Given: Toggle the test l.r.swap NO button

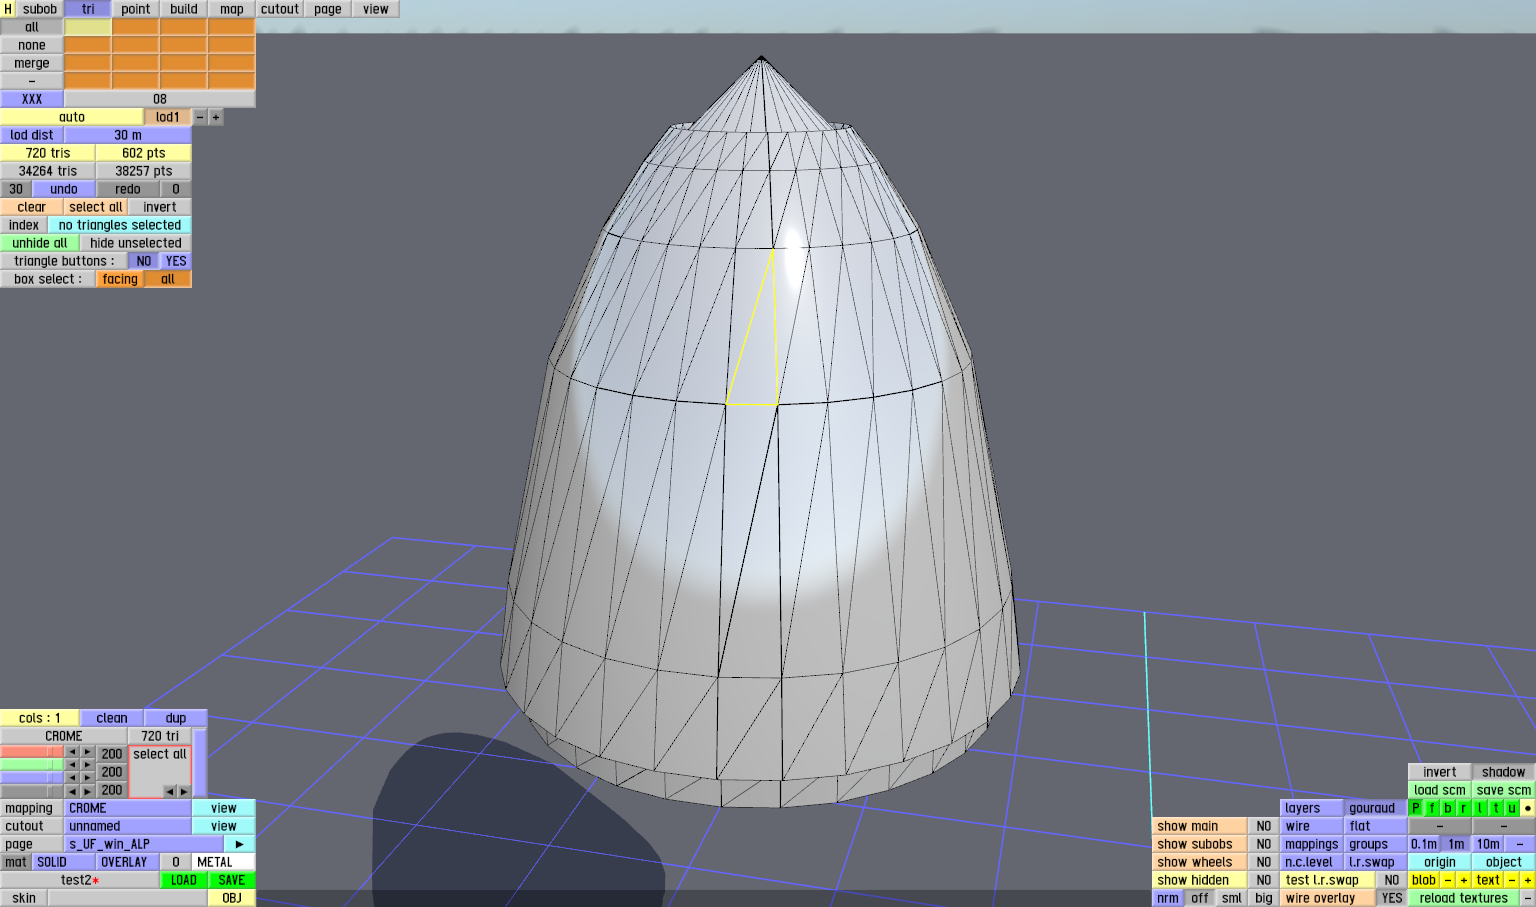Looking at the screenshot, I should click(1392, 880).
